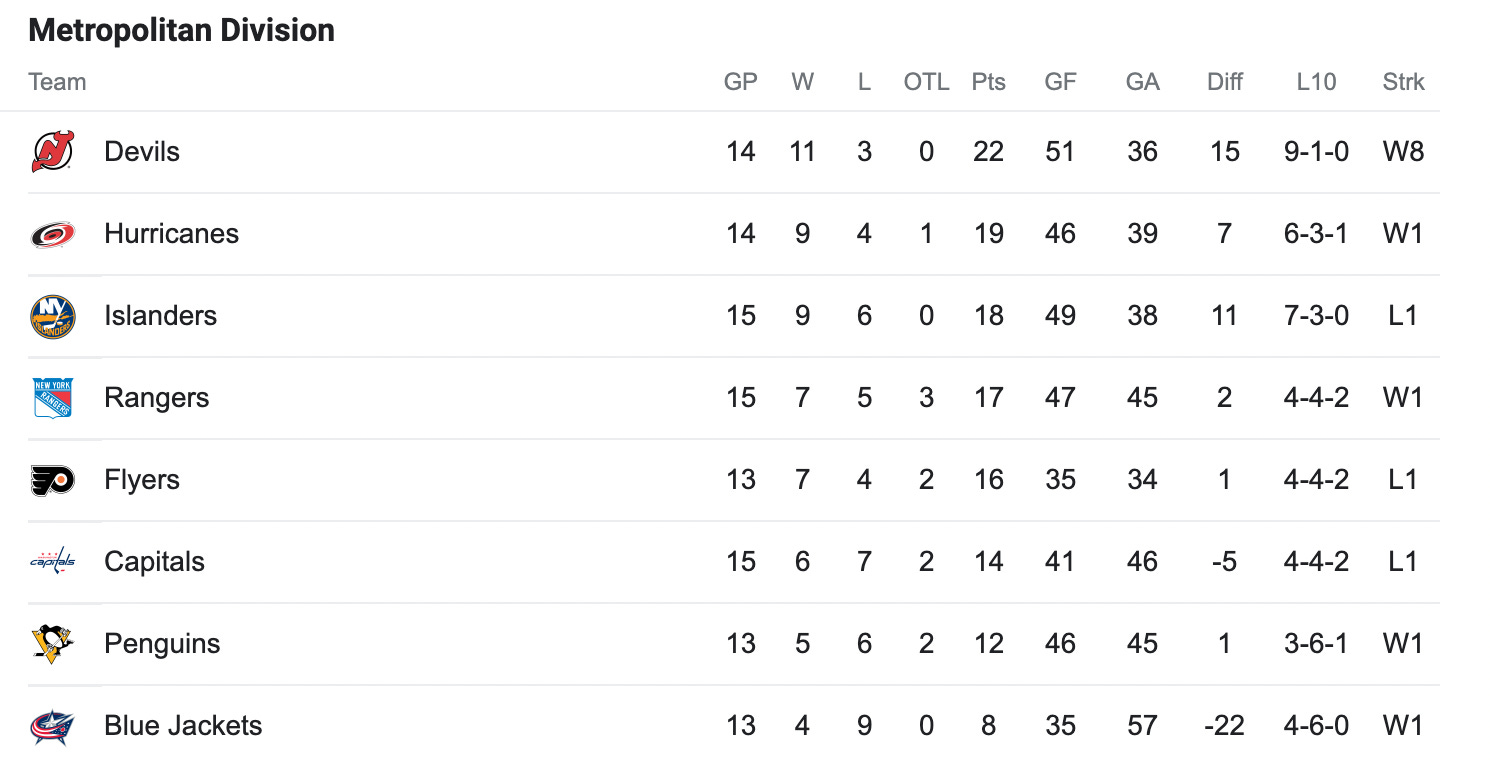This screenshot has height=766, width=1490.
Task: Click the Strk column header
Action: 1403,82
